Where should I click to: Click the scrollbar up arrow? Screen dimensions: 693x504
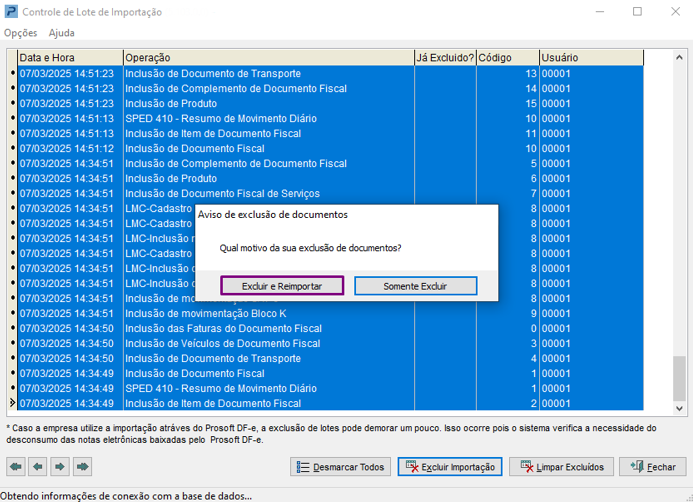[x=679, y=57]
